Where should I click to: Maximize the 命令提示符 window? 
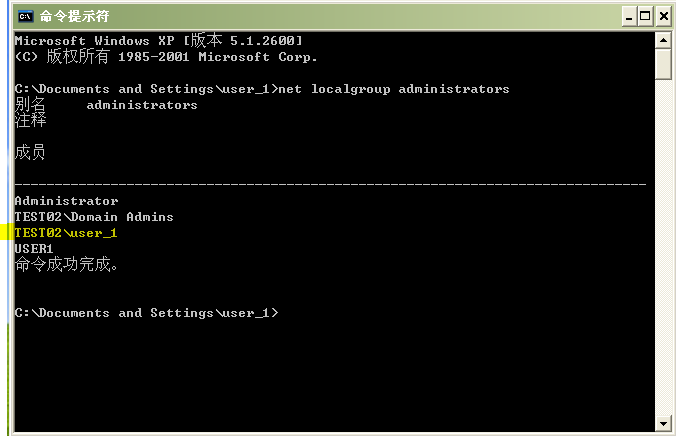click(645, 16)
